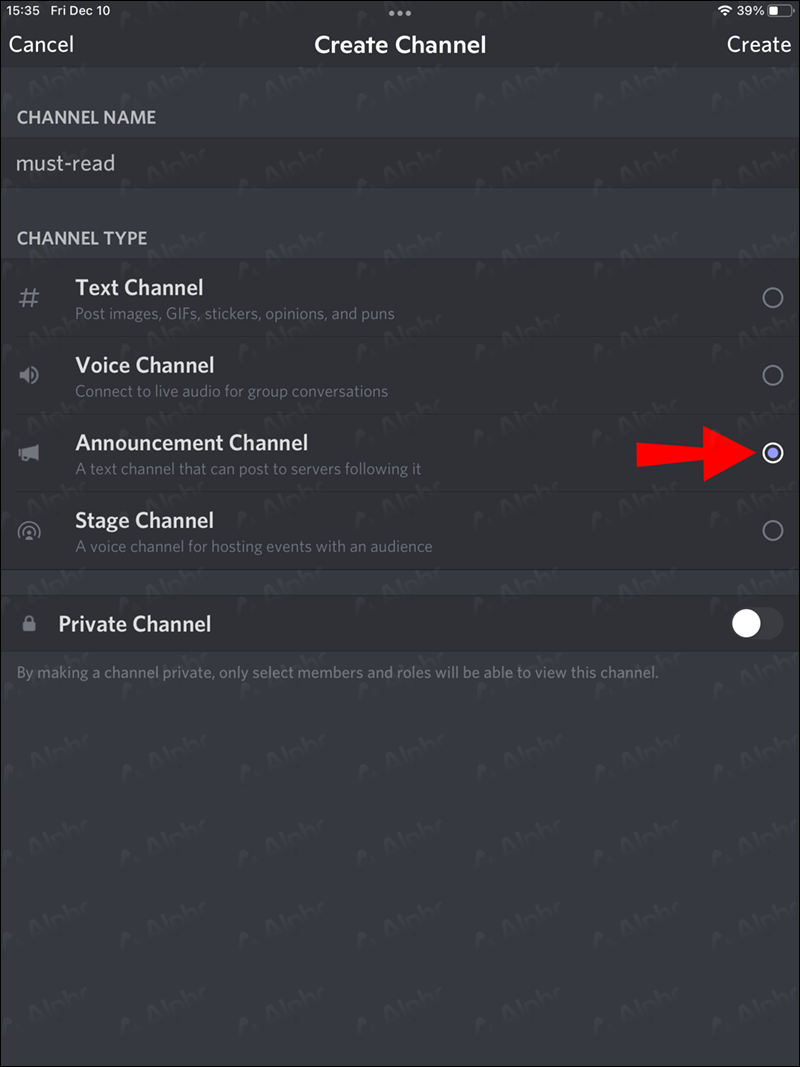Tap the battery indicator icon
This screenshot has height=1067, width=800.
(x=778, y=11)
